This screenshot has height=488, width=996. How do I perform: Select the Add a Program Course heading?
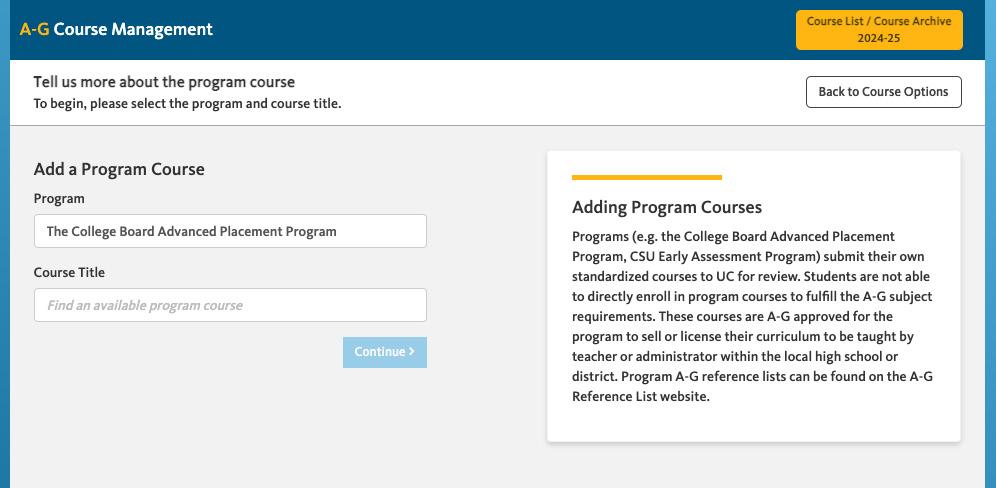coord(119,169)
